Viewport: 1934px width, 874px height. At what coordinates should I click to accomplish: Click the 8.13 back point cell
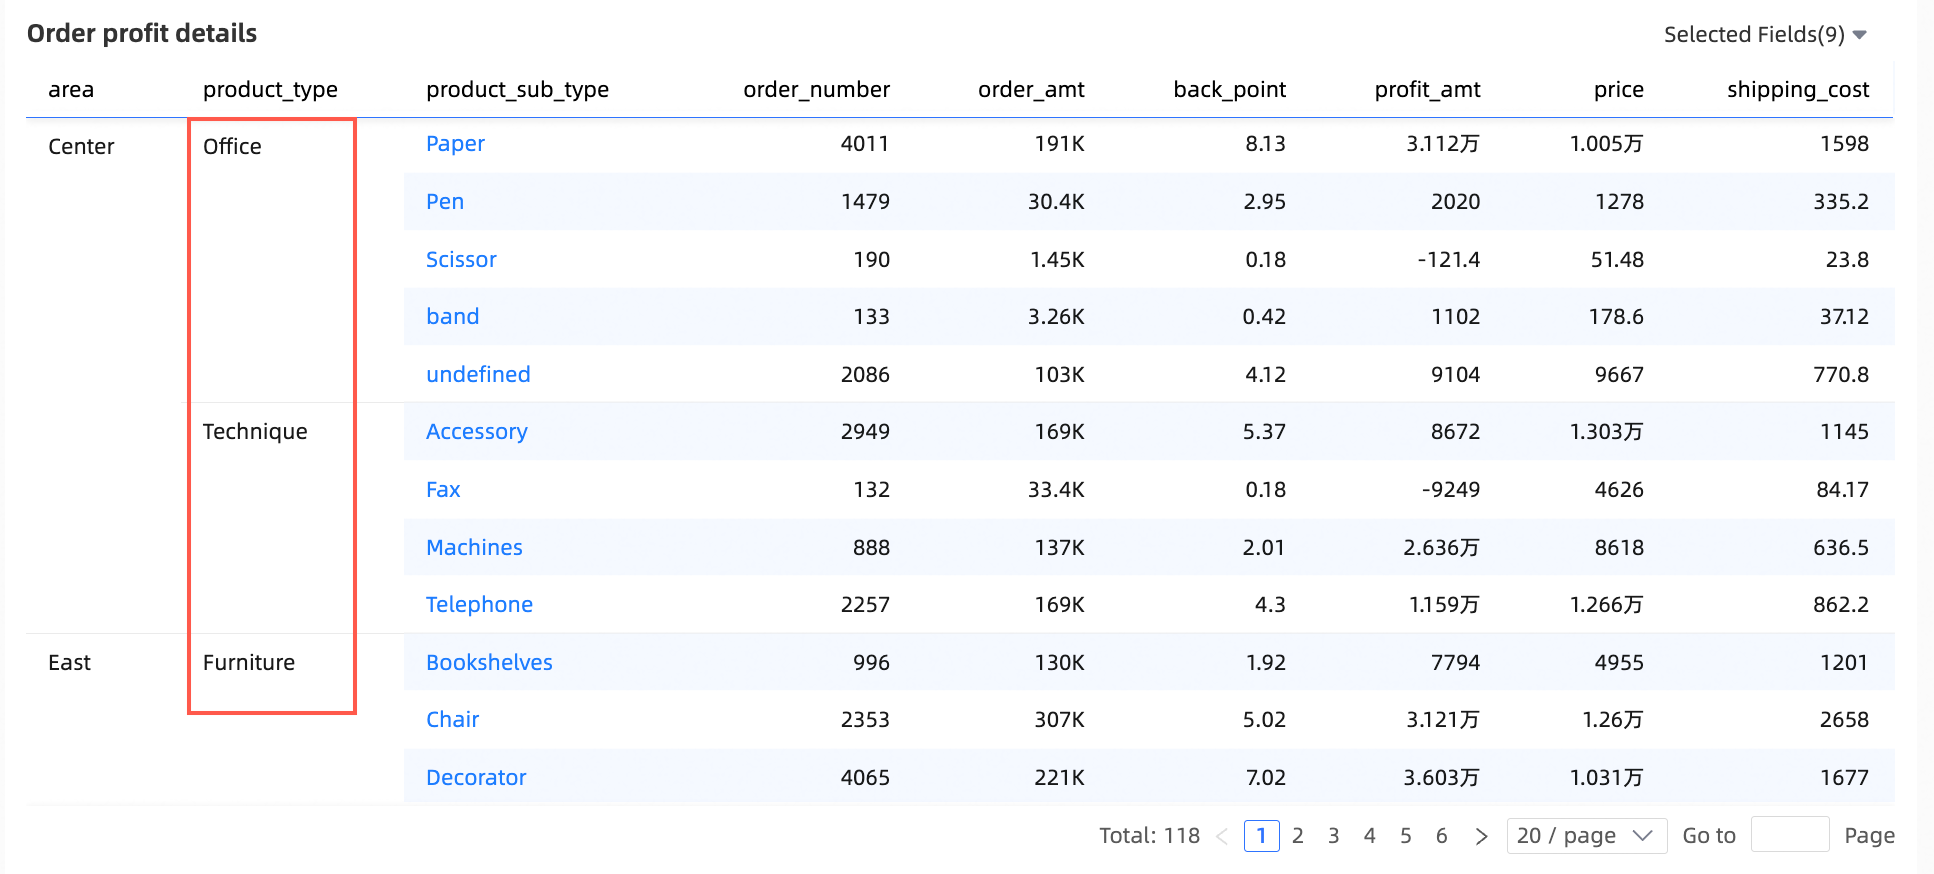pos(1265,143)
